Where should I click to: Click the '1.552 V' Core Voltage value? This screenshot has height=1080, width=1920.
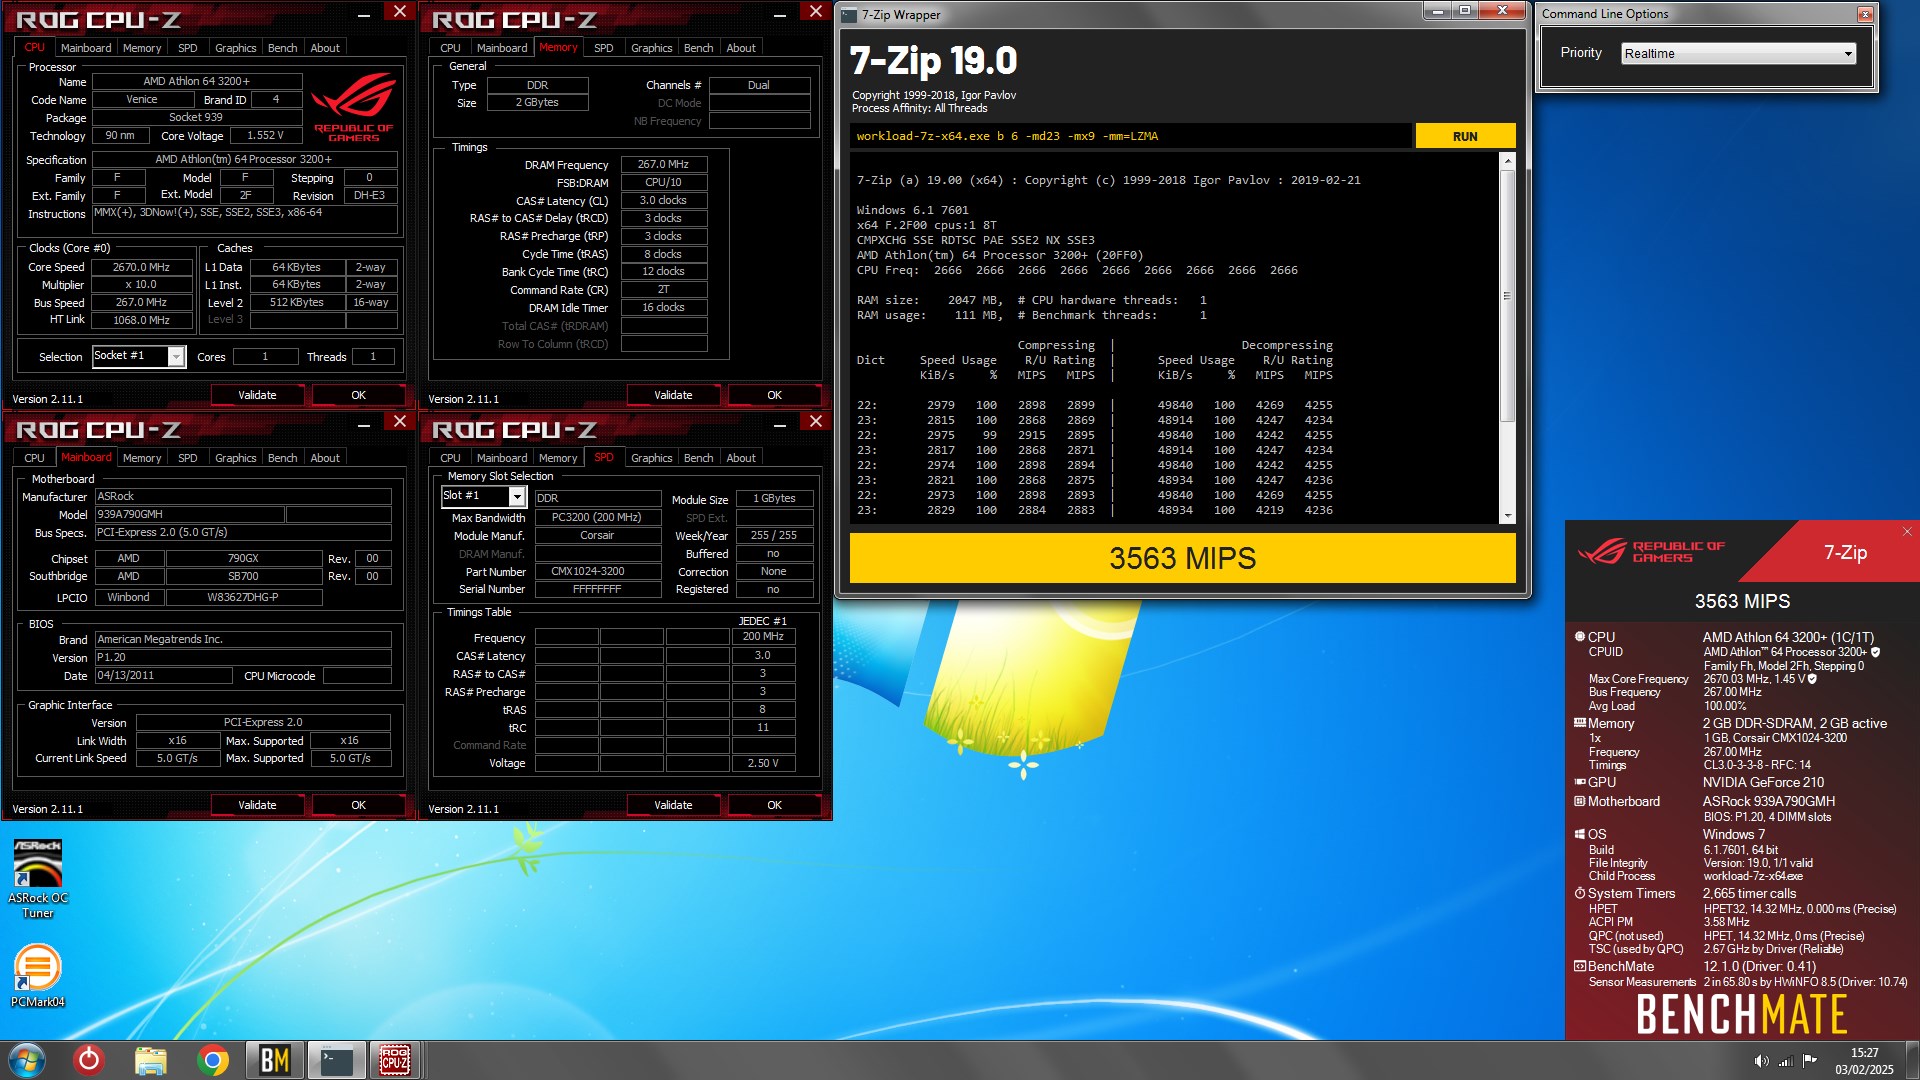pyautogui.click(x=265, y=135)
